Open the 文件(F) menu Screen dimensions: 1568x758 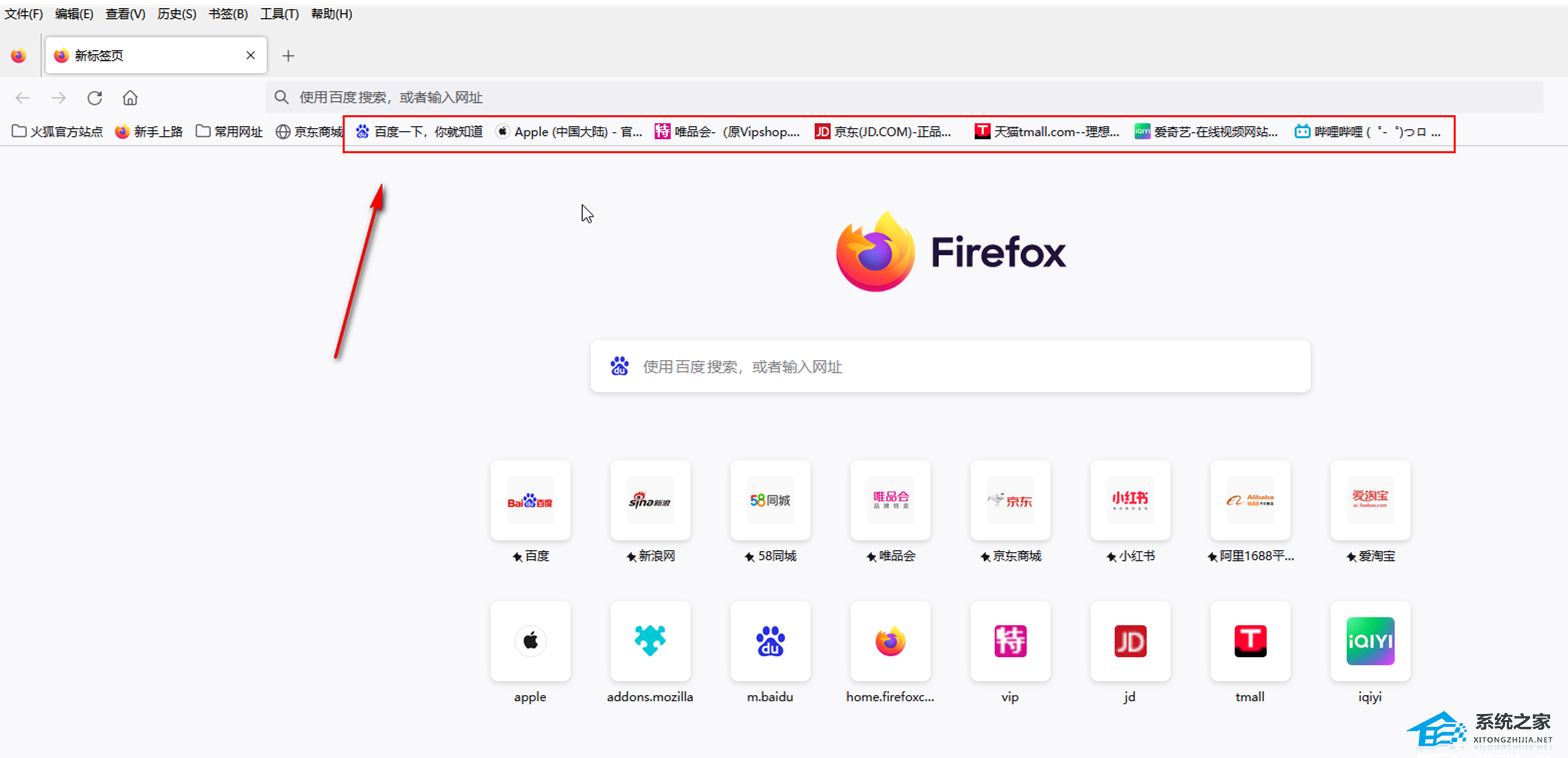pyautogui.click(x=24, y=14)
